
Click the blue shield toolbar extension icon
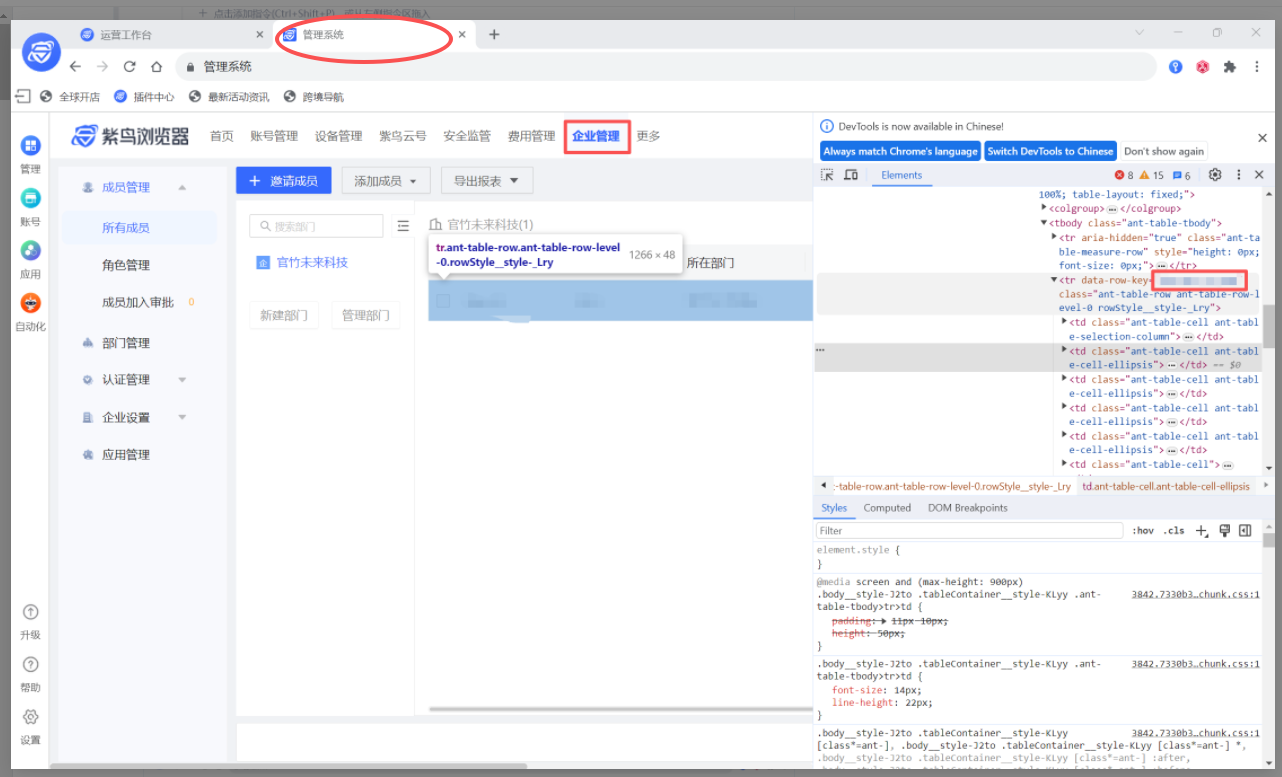pos(1176,67)
